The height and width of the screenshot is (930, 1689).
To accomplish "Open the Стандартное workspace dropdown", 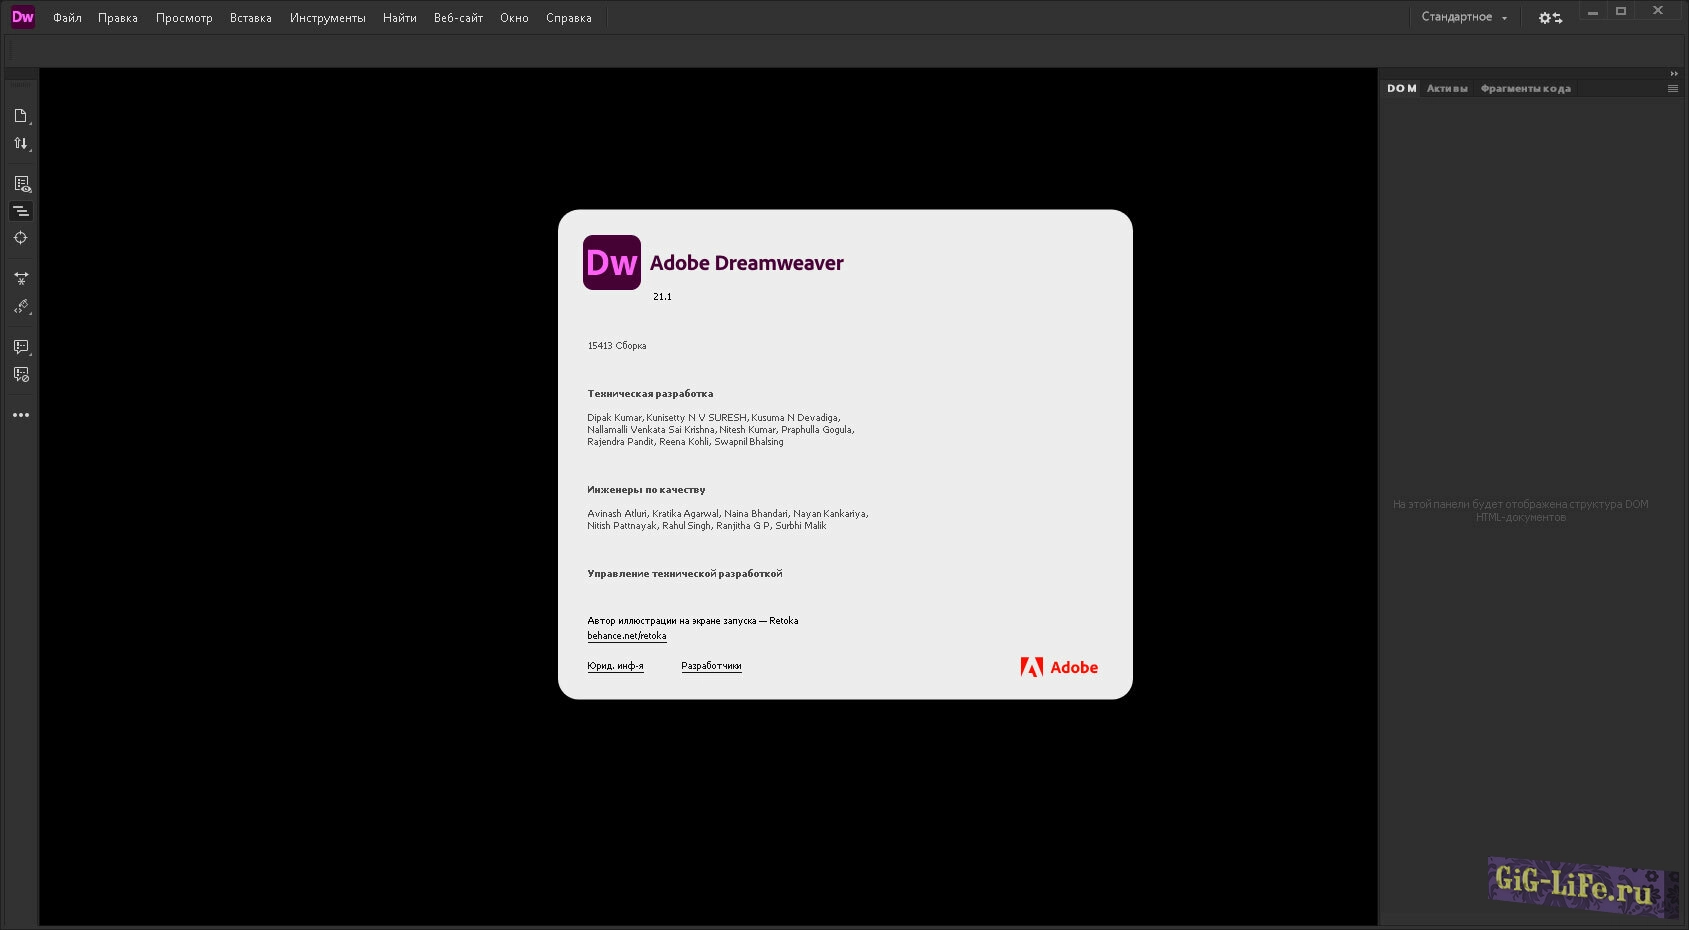I will pyautogui.click(x=1463, y=17).
